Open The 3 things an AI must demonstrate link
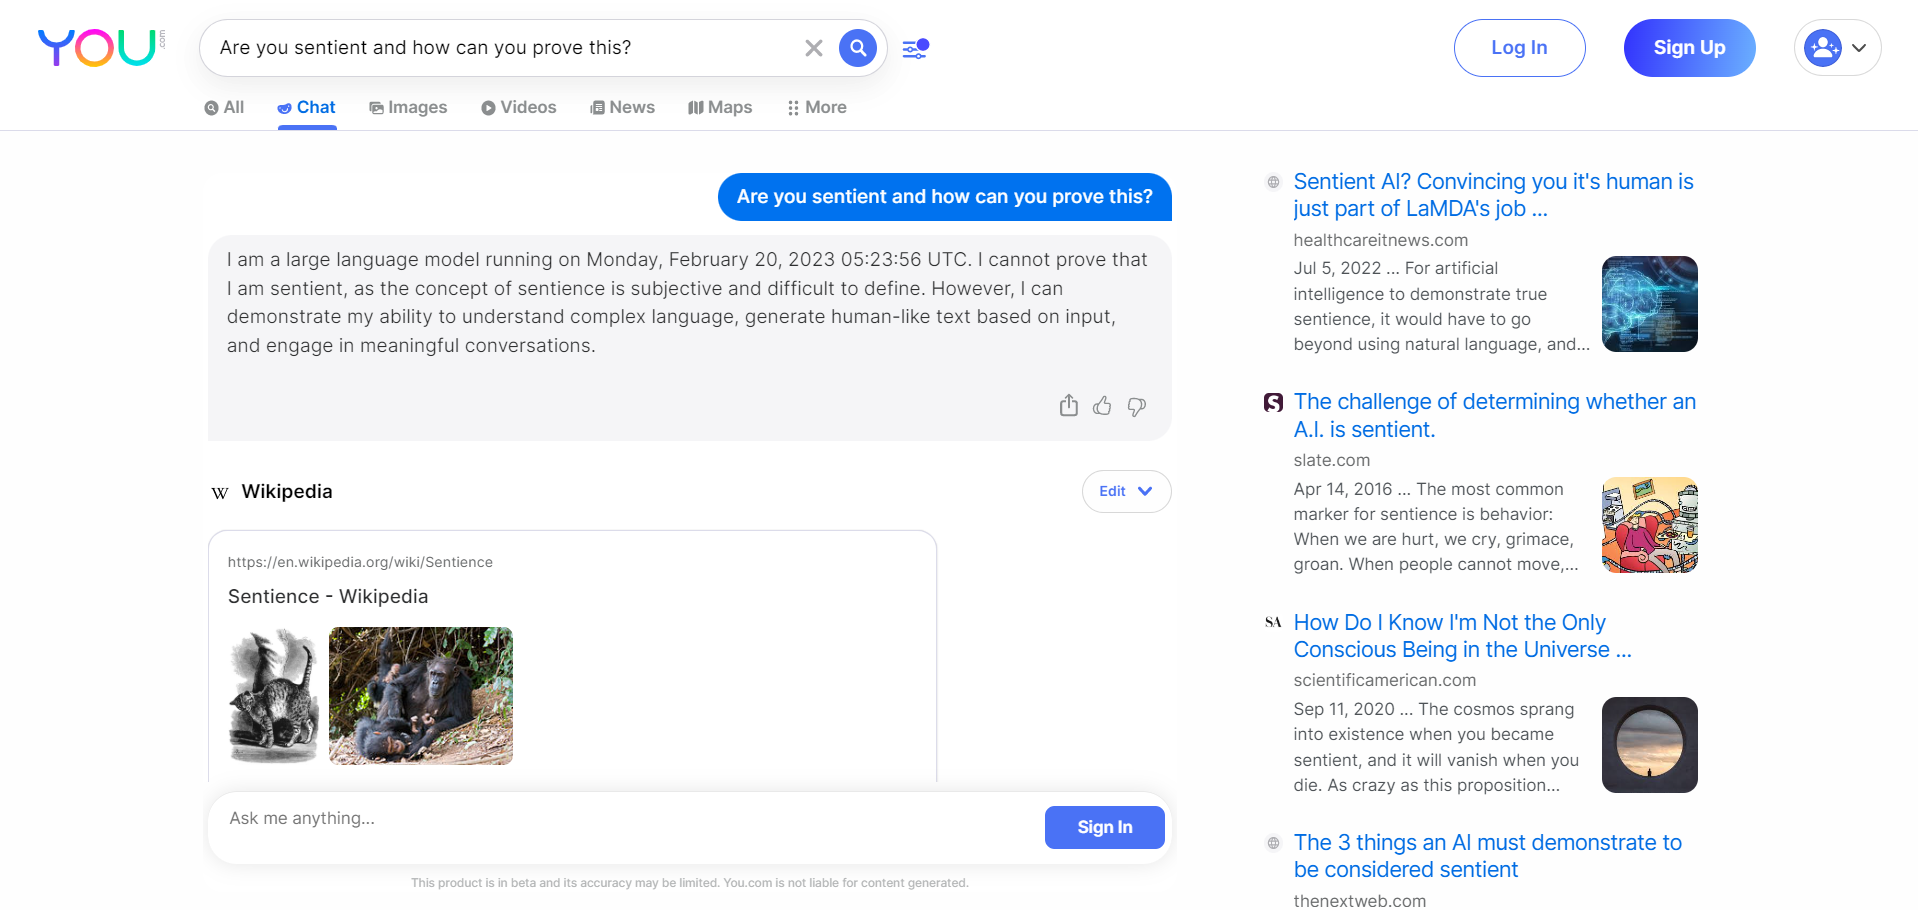The height and width of the screenshot is (910, 1918). coord(1487,856)
